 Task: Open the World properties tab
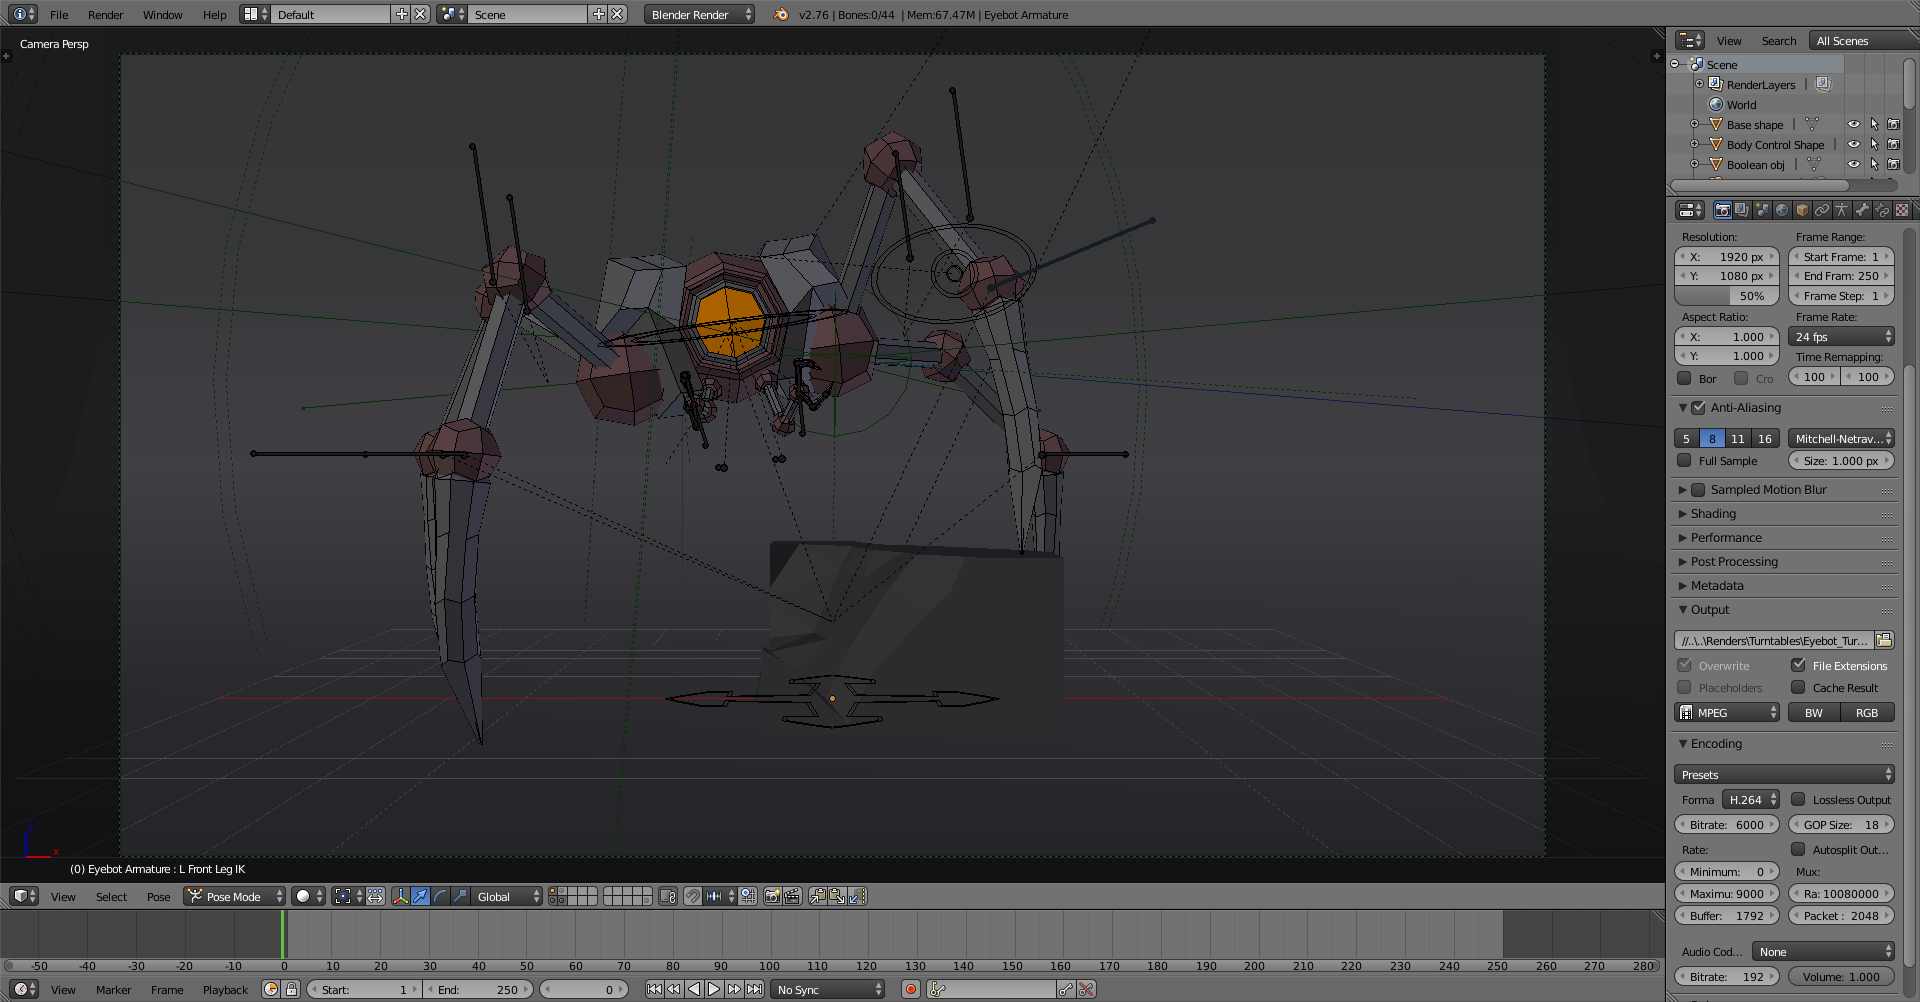tap(1783, 210)
